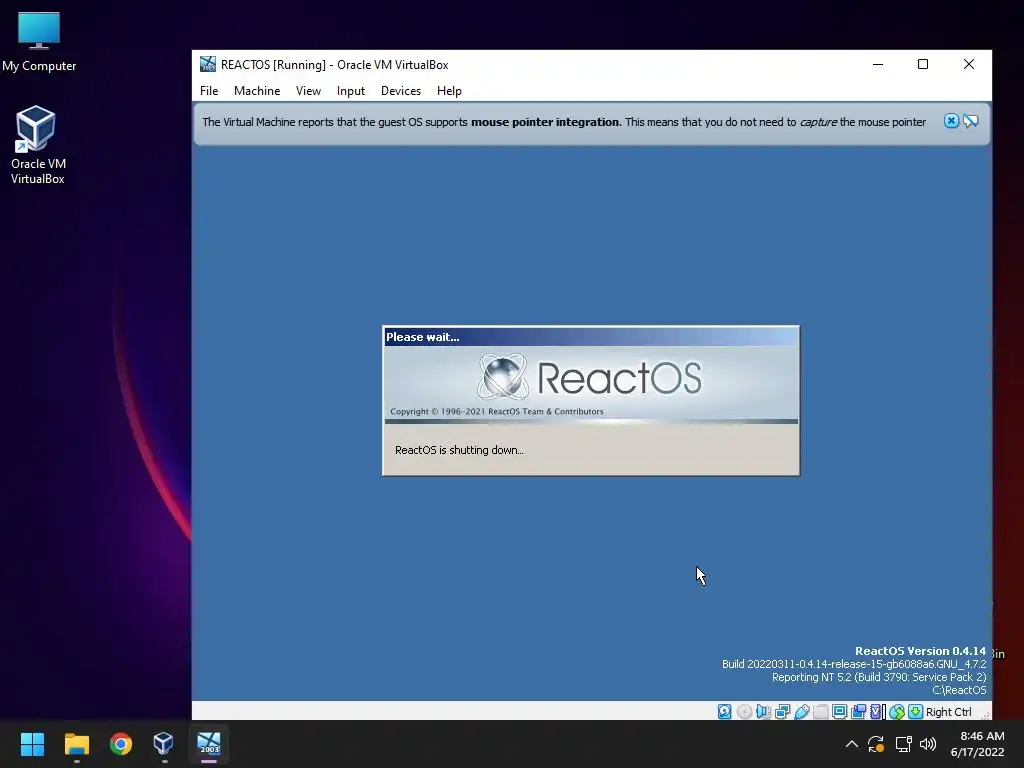Minimize the VirtualBox window

click(x=878, y=64)
